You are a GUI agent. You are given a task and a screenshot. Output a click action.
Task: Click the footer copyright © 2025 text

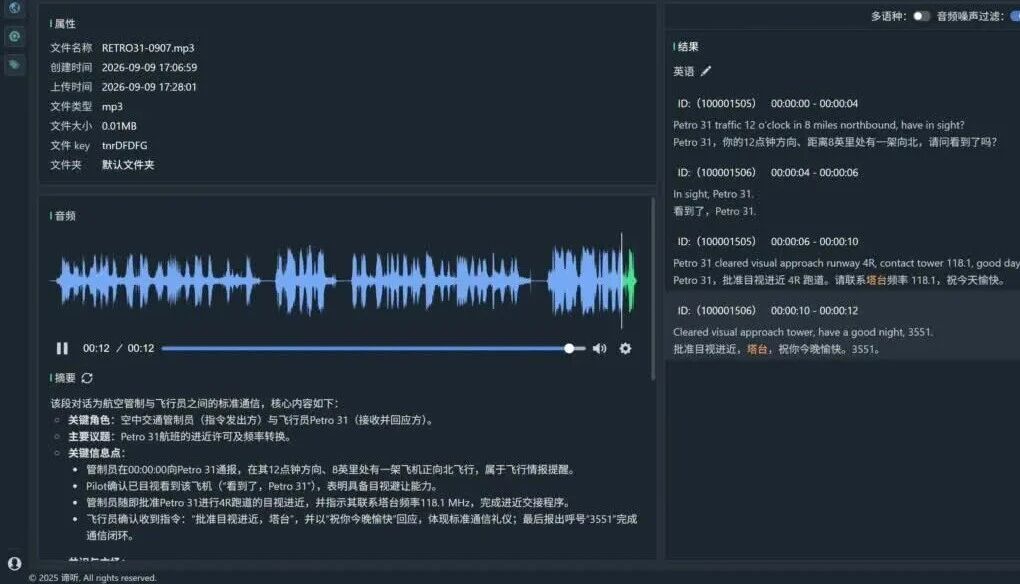[x=92, y=577]
